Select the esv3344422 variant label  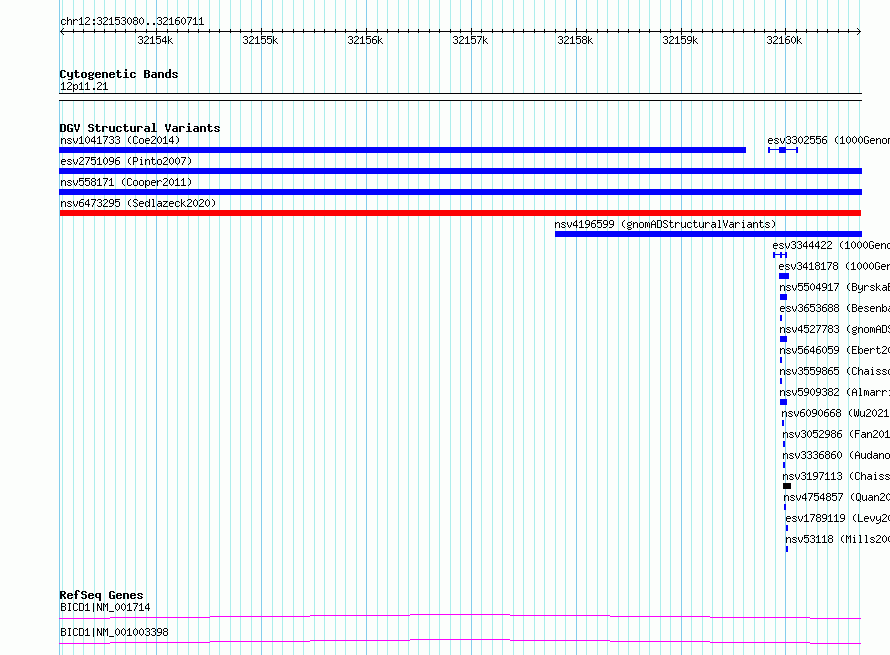tap(831, 245)
